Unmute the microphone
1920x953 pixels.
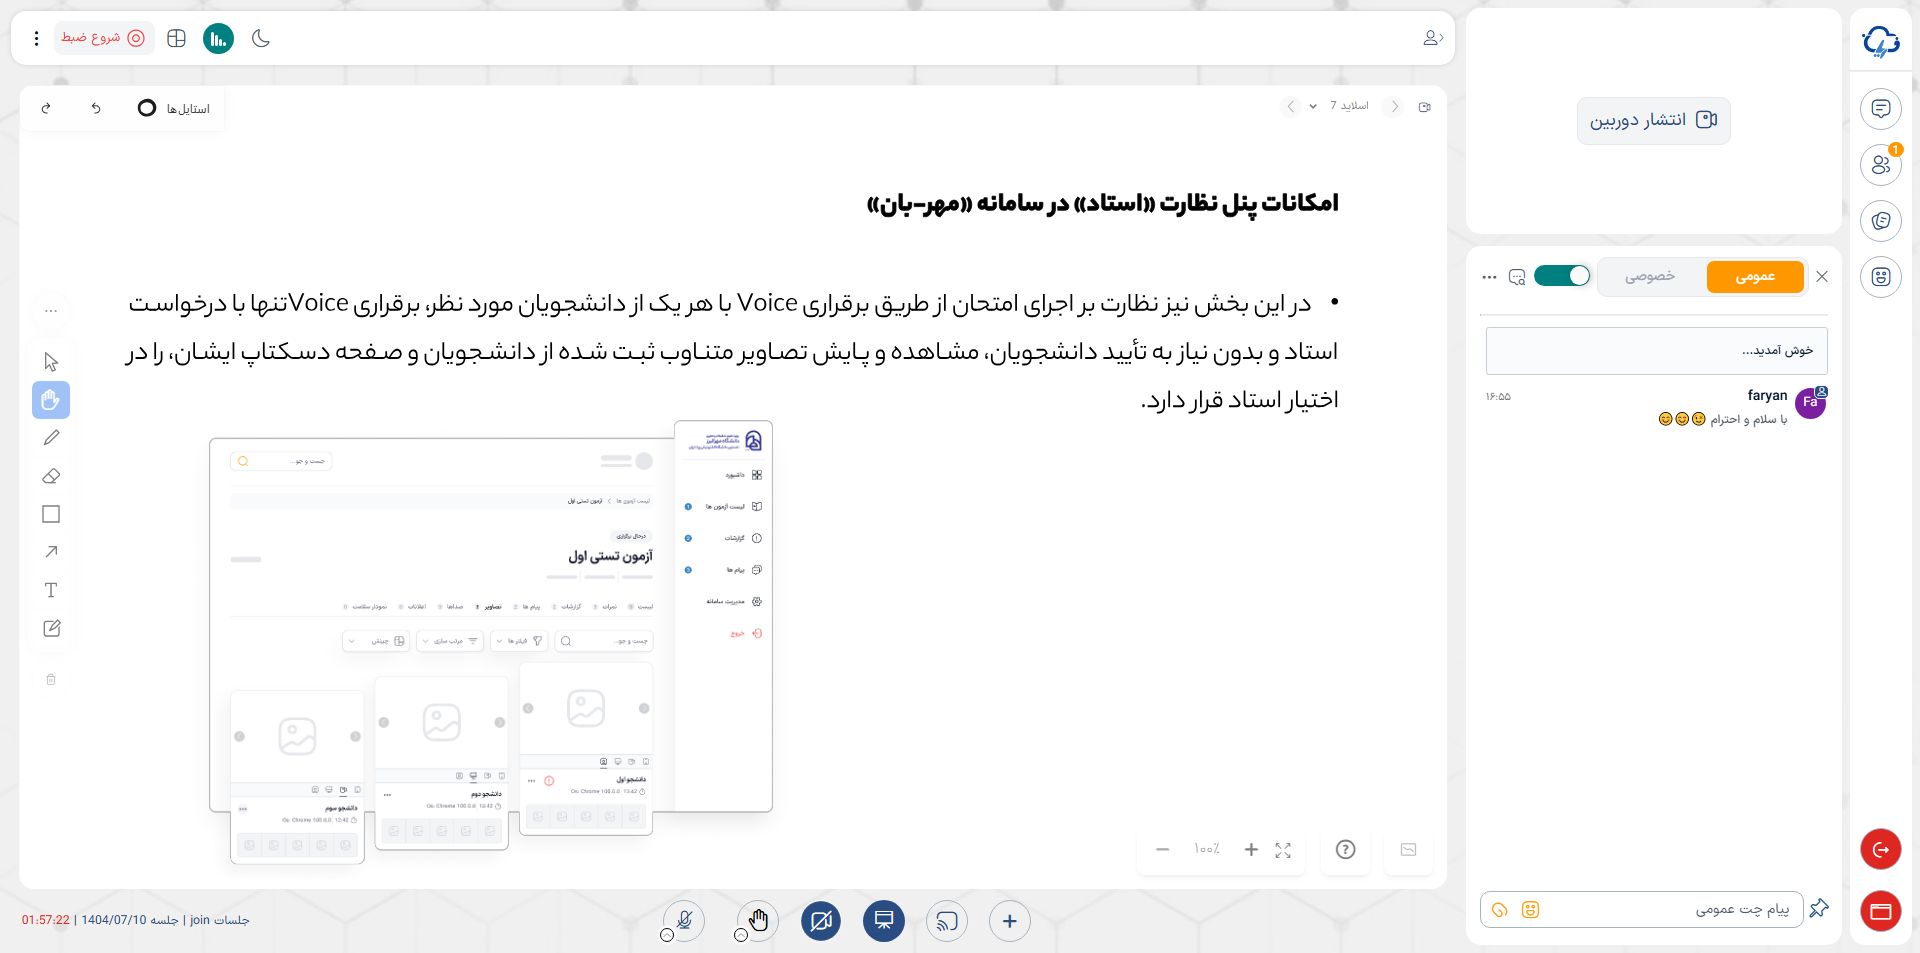click(683, 921)
